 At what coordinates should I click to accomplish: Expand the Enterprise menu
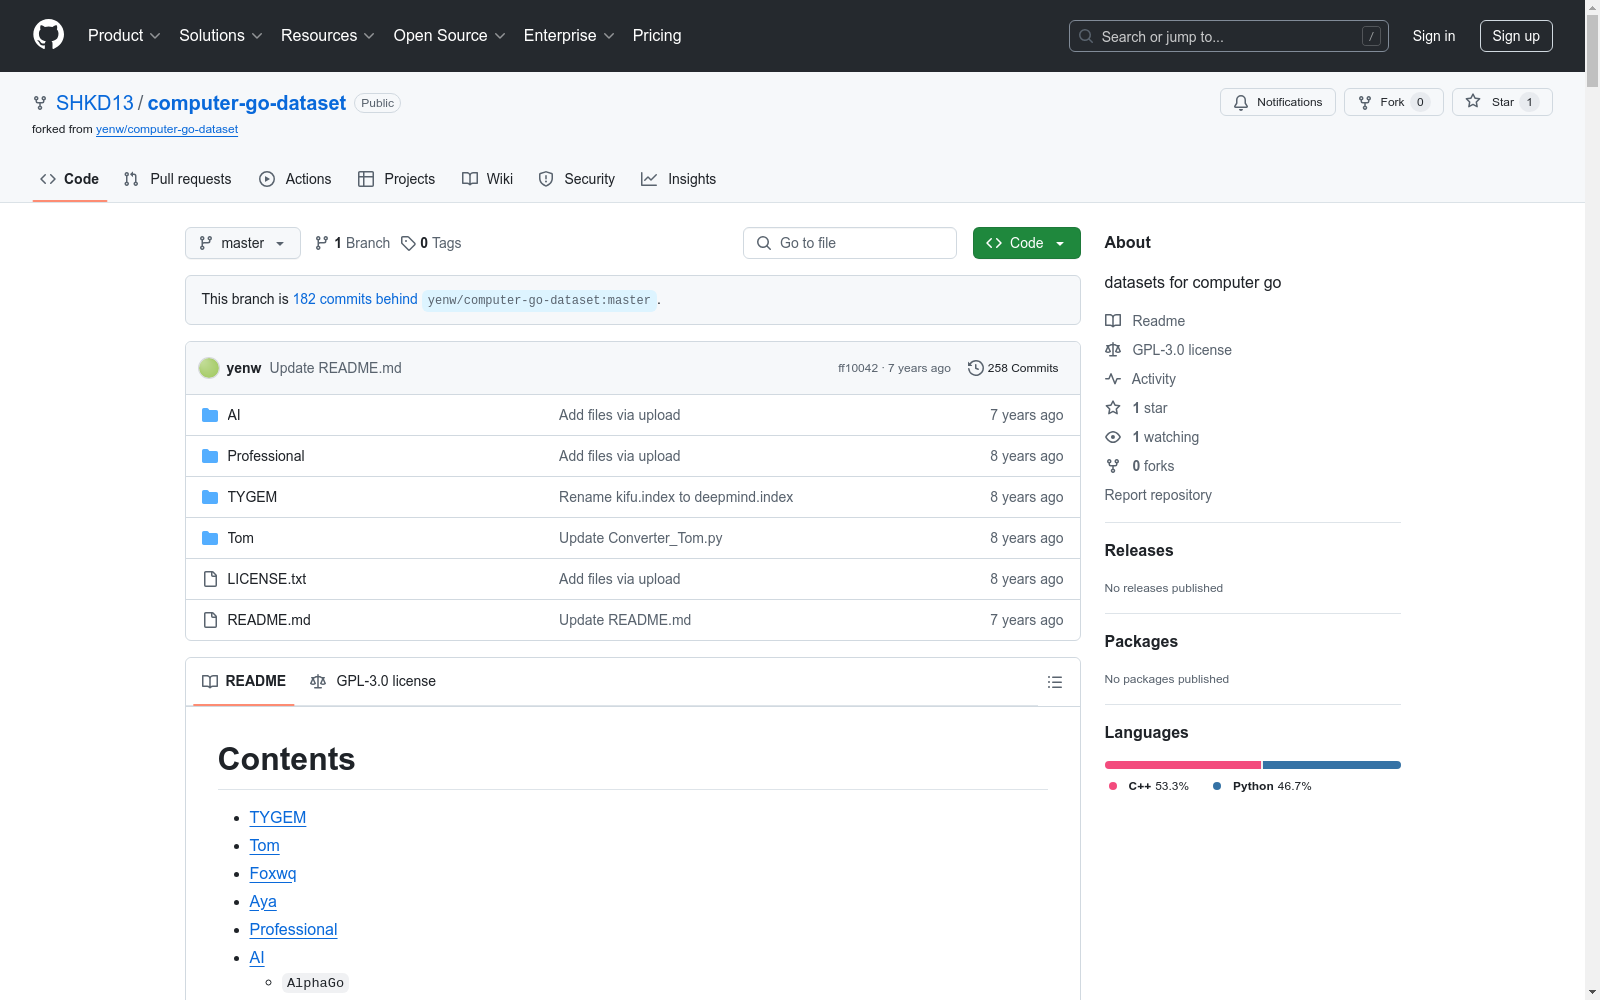point(569,35)
